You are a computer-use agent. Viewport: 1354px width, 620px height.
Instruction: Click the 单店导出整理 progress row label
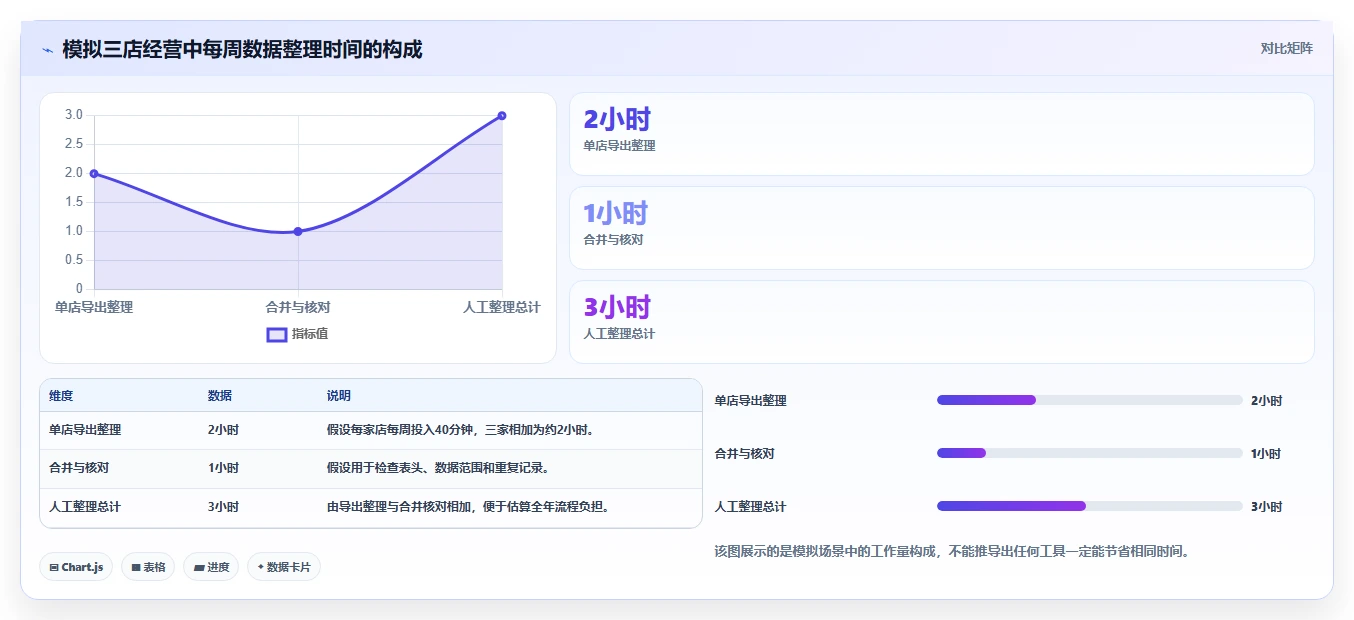pyautogui.click(x=751, y=401)
